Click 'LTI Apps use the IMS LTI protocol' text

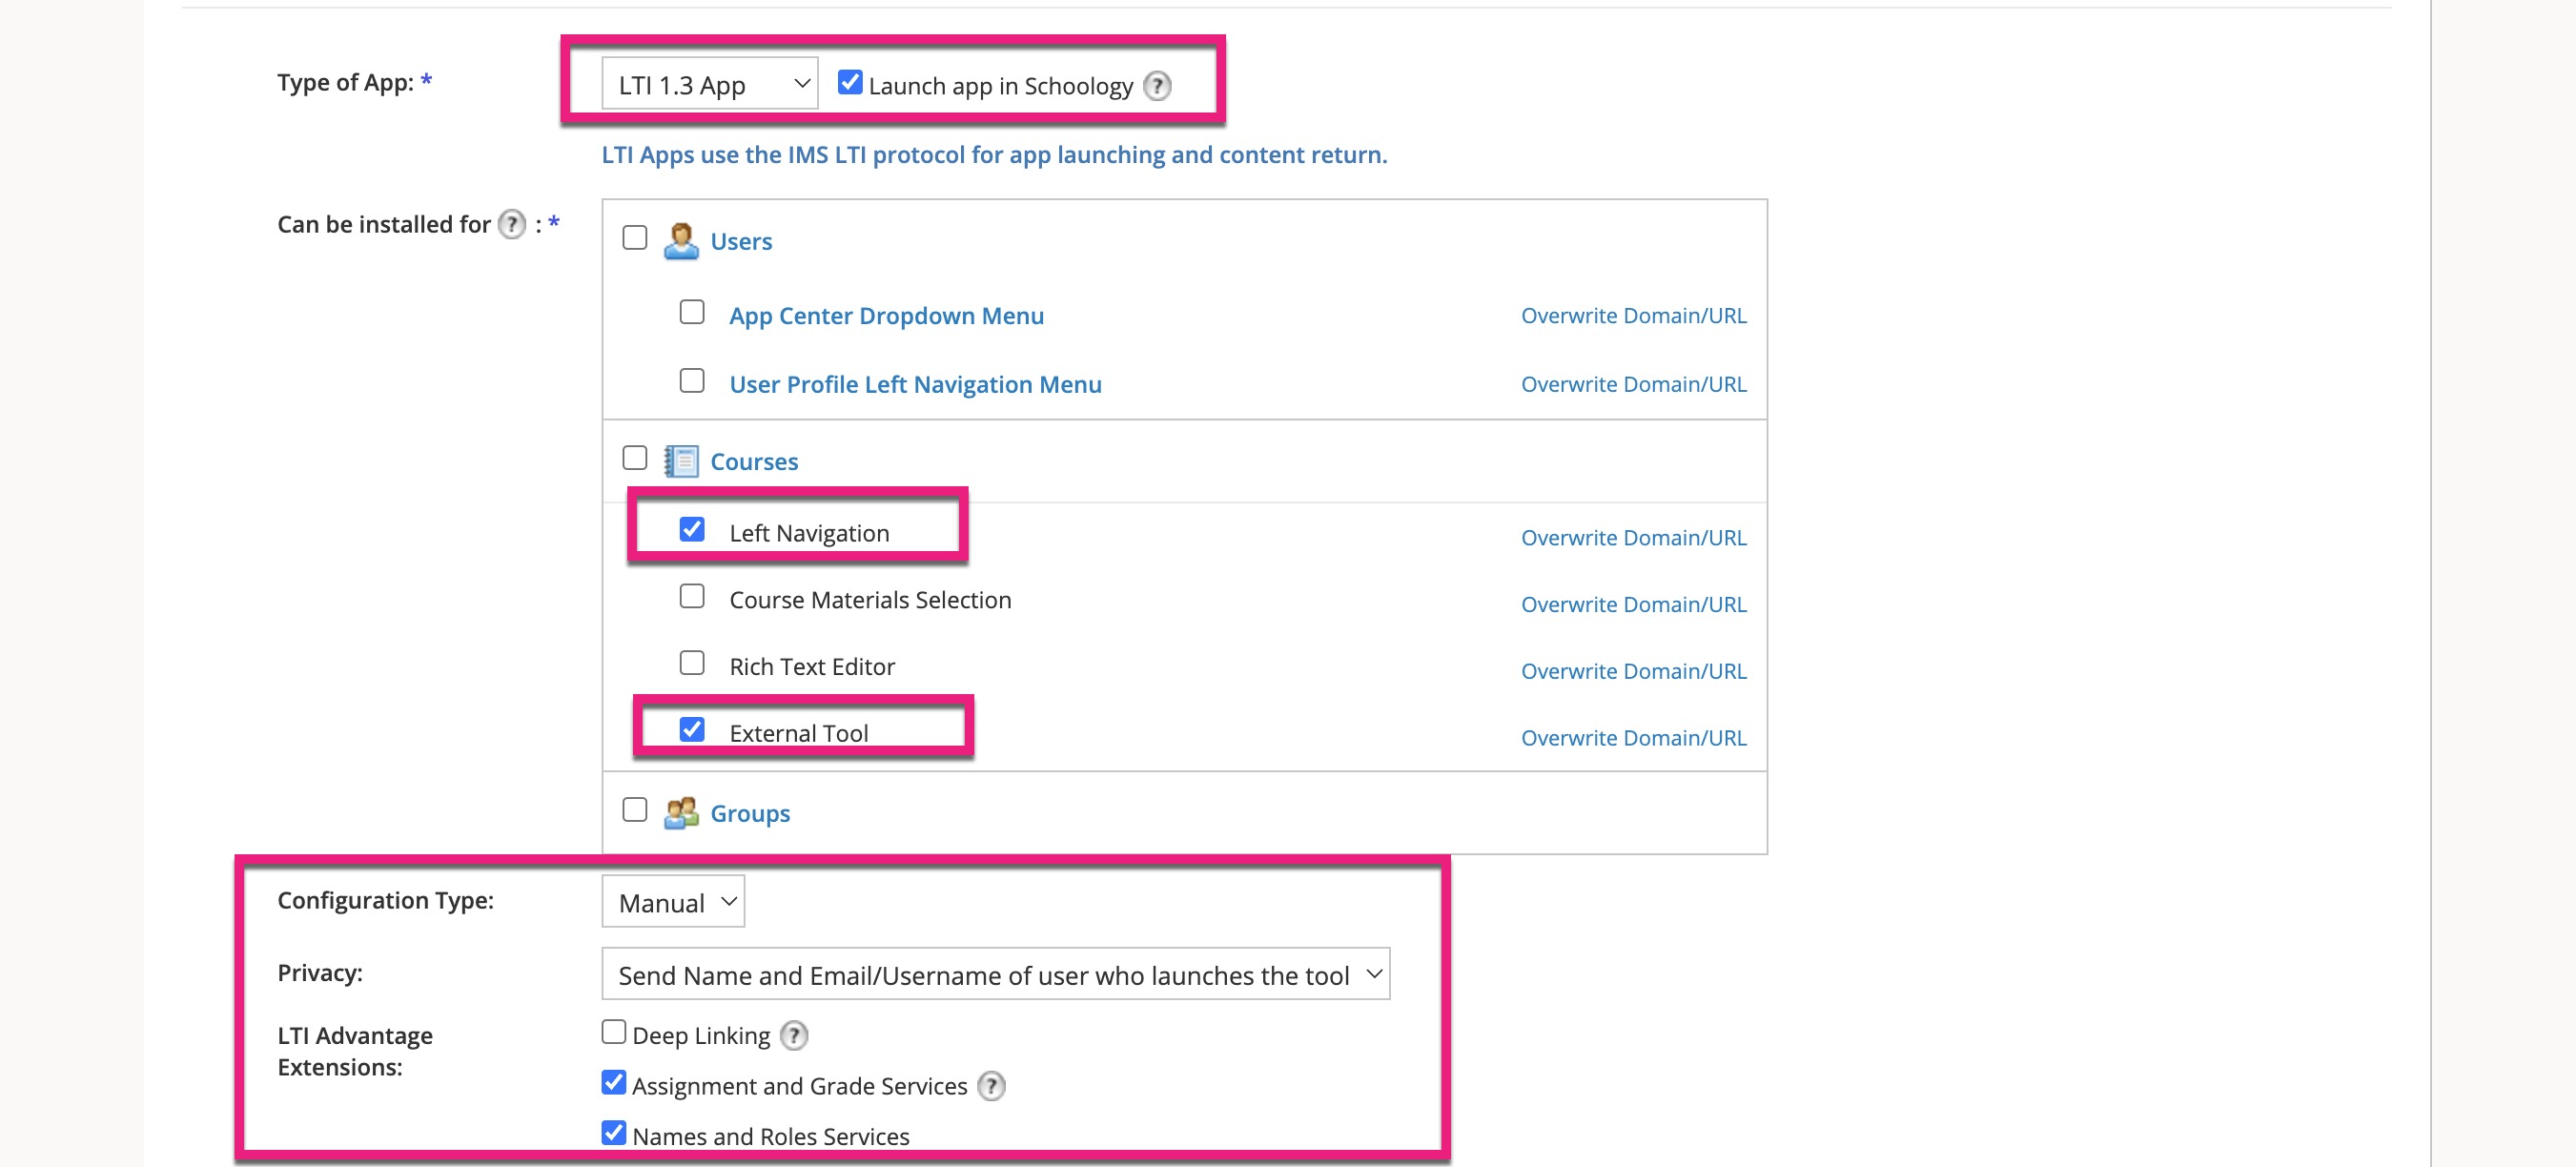coord(995,155)
